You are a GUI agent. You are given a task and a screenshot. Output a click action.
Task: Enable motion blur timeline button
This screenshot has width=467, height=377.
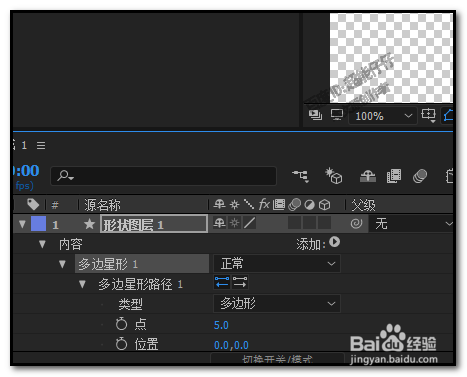420,176
